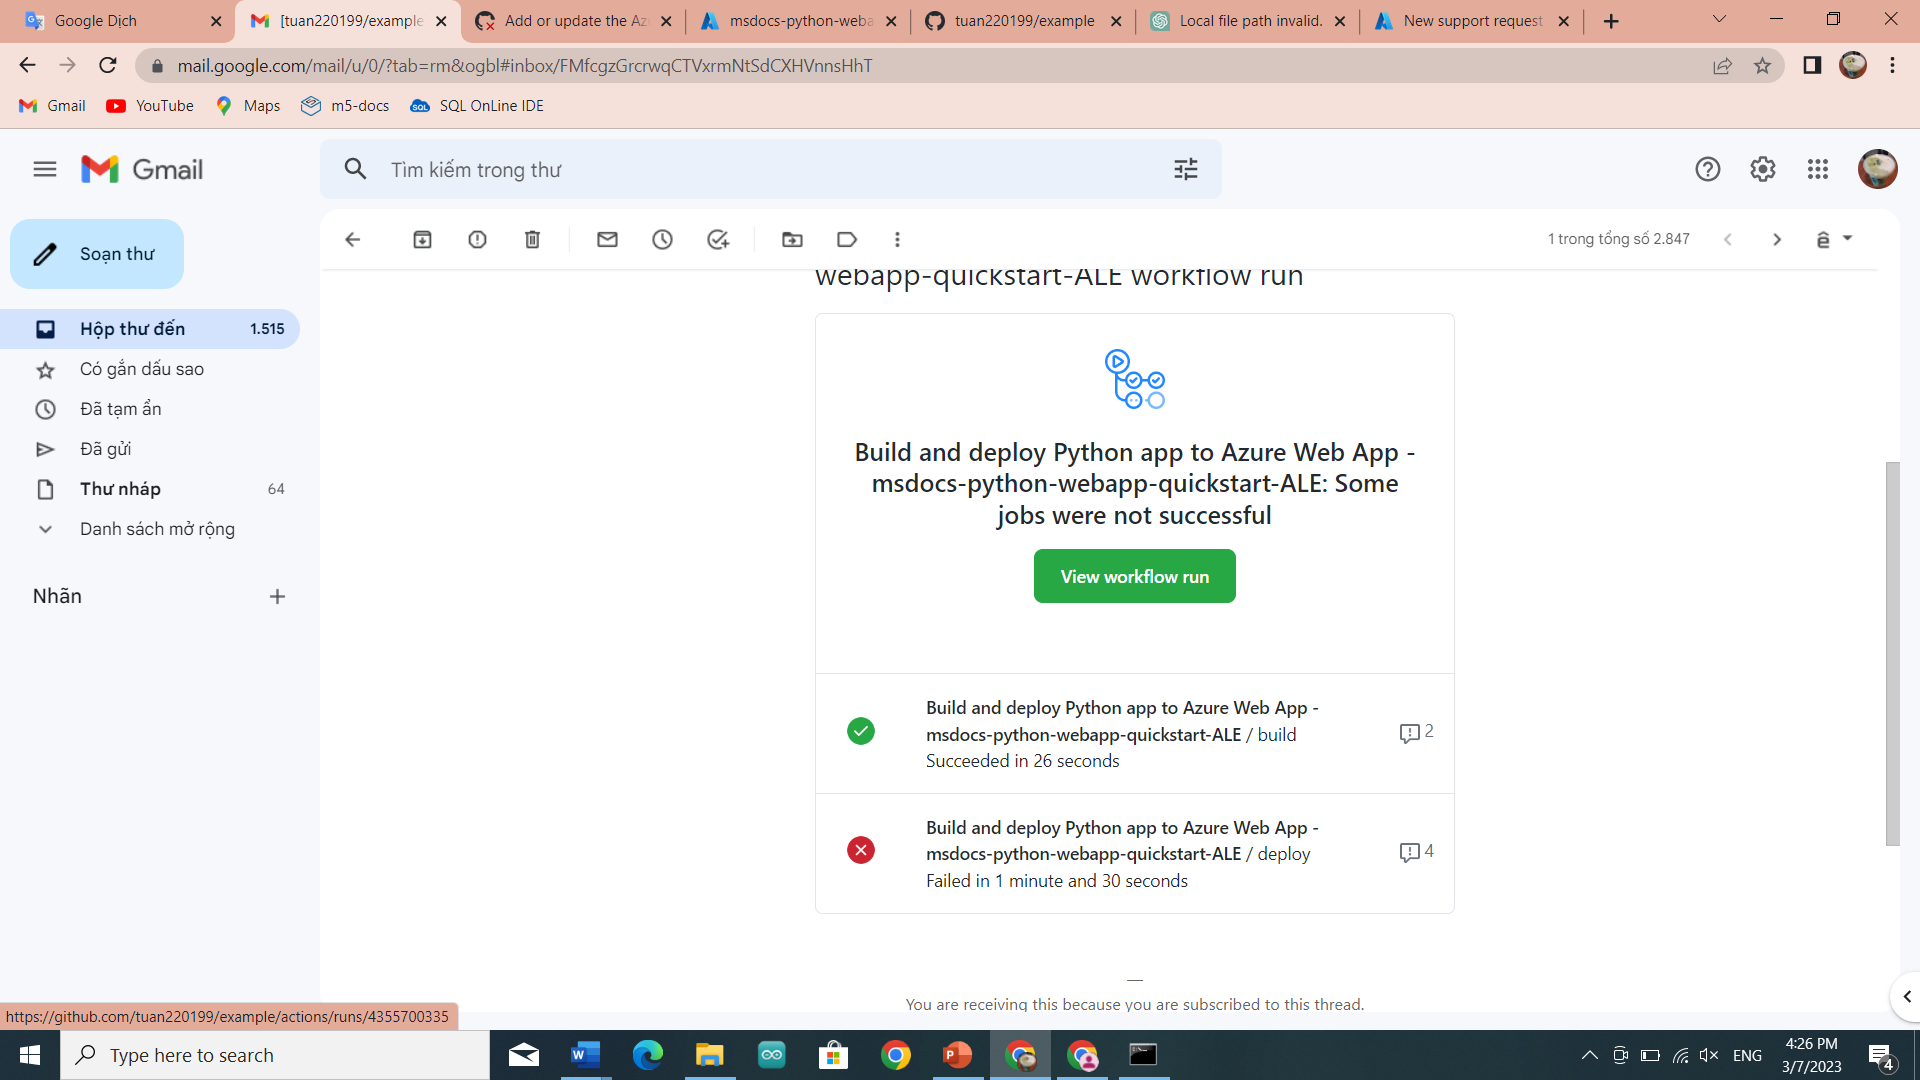Add this email to Tasks
Screen dimensions: 1920x1080
point(718,239)
